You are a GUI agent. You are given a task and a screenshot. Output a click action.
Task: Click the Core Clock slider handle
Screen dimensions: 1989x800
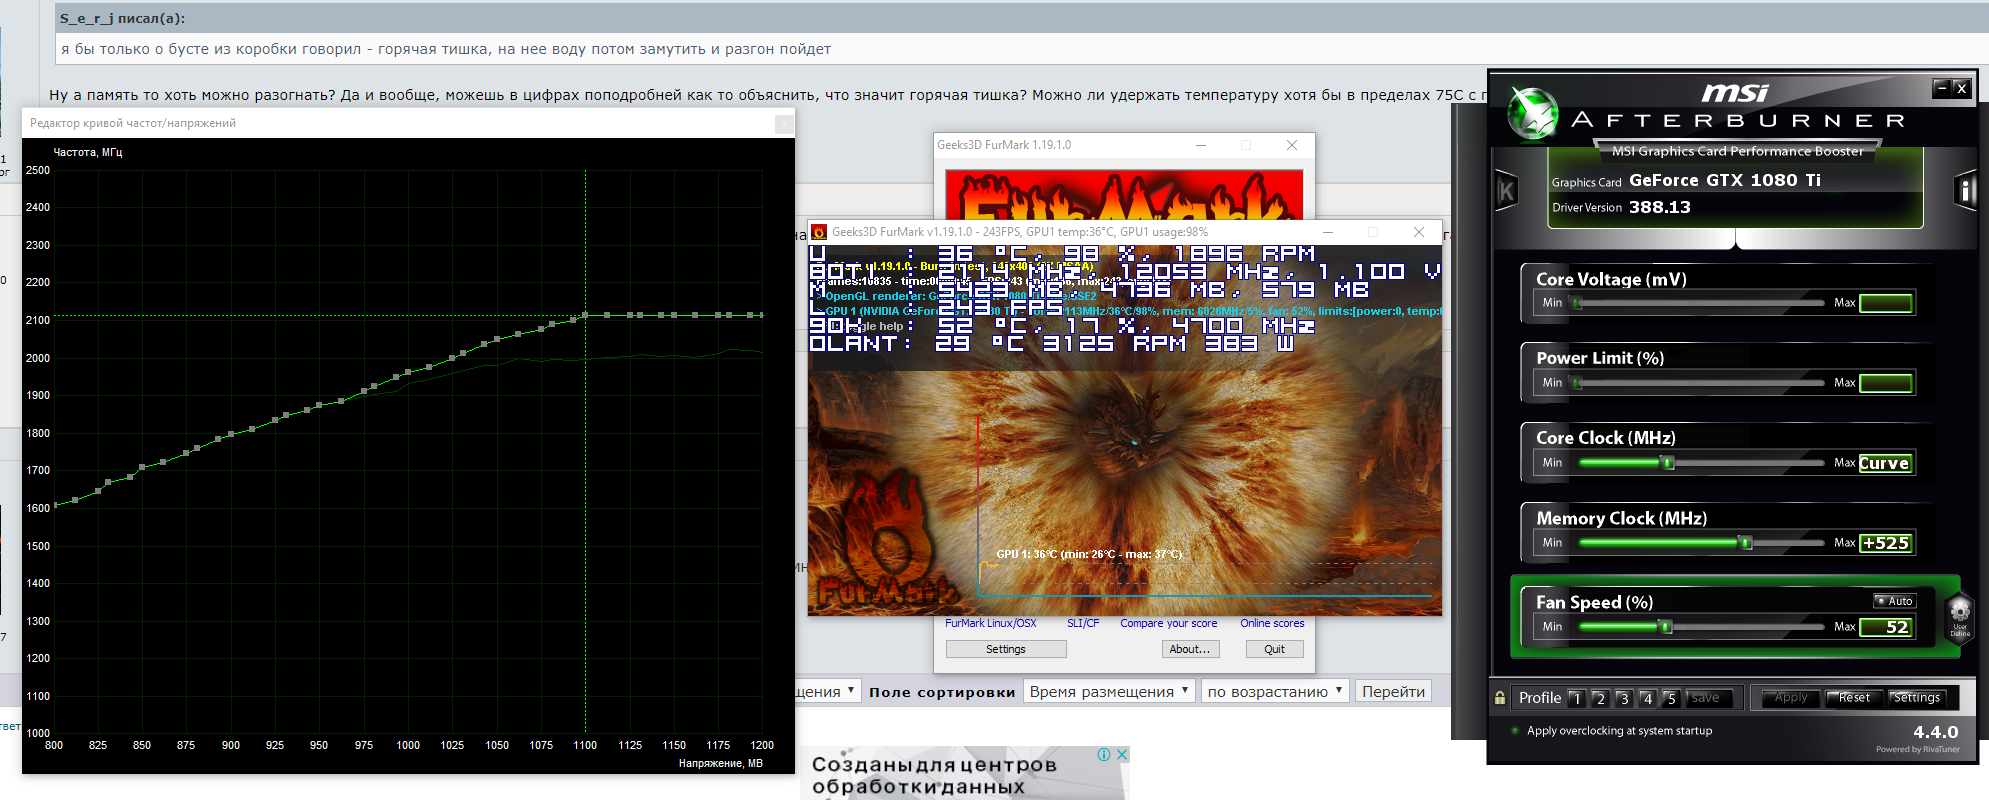(1667, 462)
